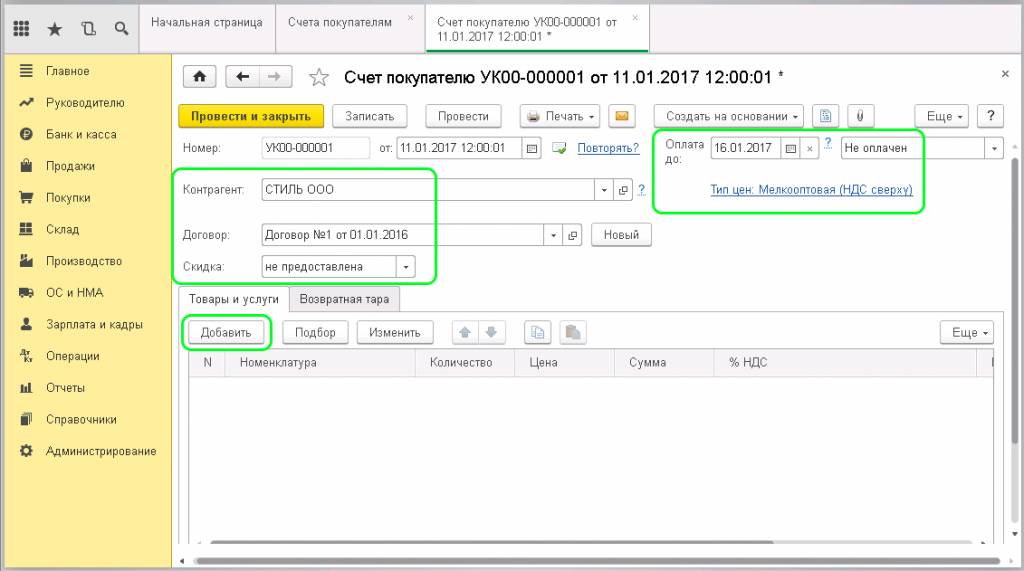The width and height of the screenshot is (1024, 571).
Task: Paste rows icon in table toolbar
Action: click(573, 333)
